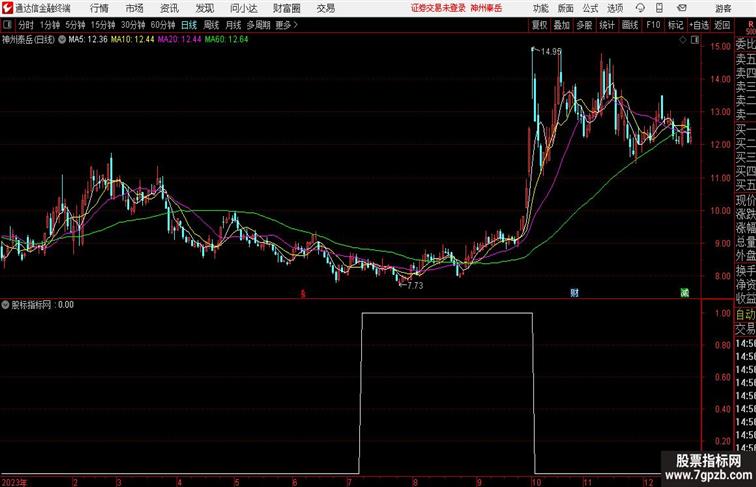Open the 选项 menu
756x487 pixels.
coord(615,8)
